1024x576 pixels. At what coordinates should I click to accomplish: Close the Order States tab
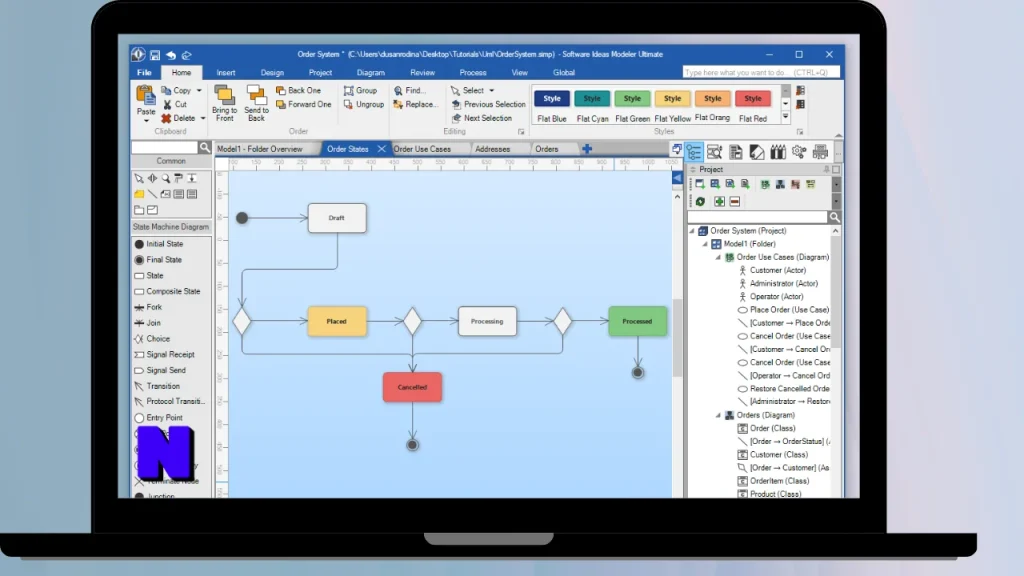(x=381, y=149)
